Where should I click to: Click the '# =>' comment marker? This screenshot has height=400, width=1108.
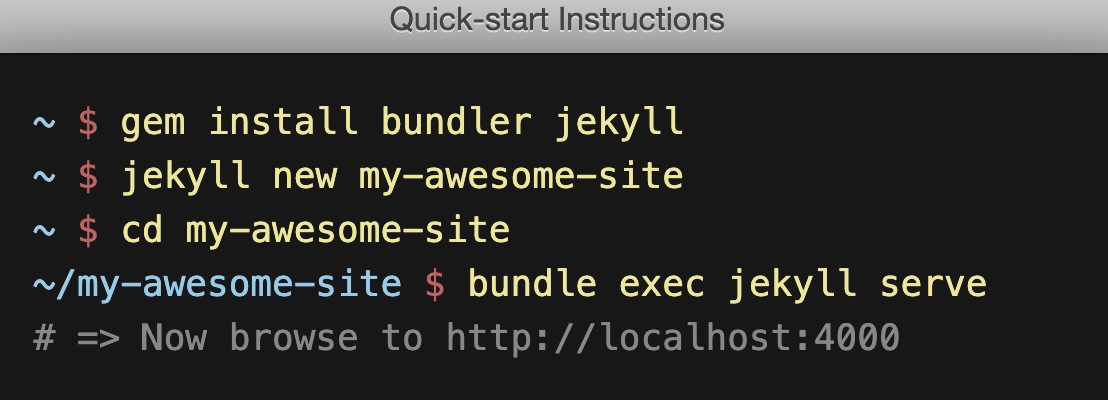(77, 338)
